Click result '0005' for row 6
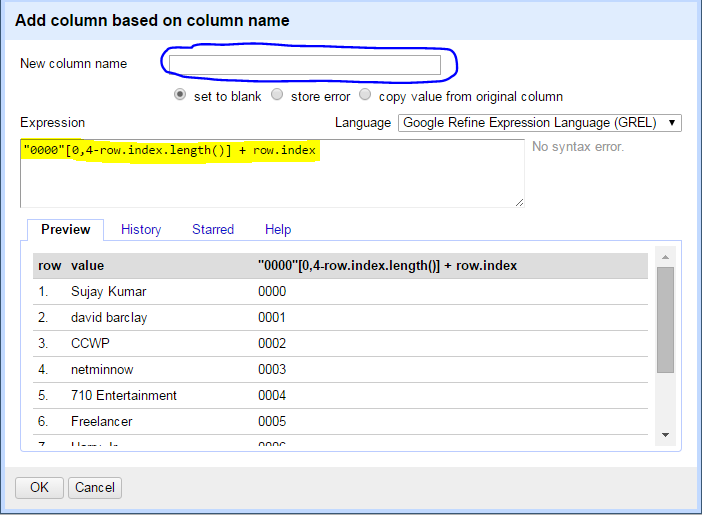Screen dimensions: 702x515 [272, 421]
